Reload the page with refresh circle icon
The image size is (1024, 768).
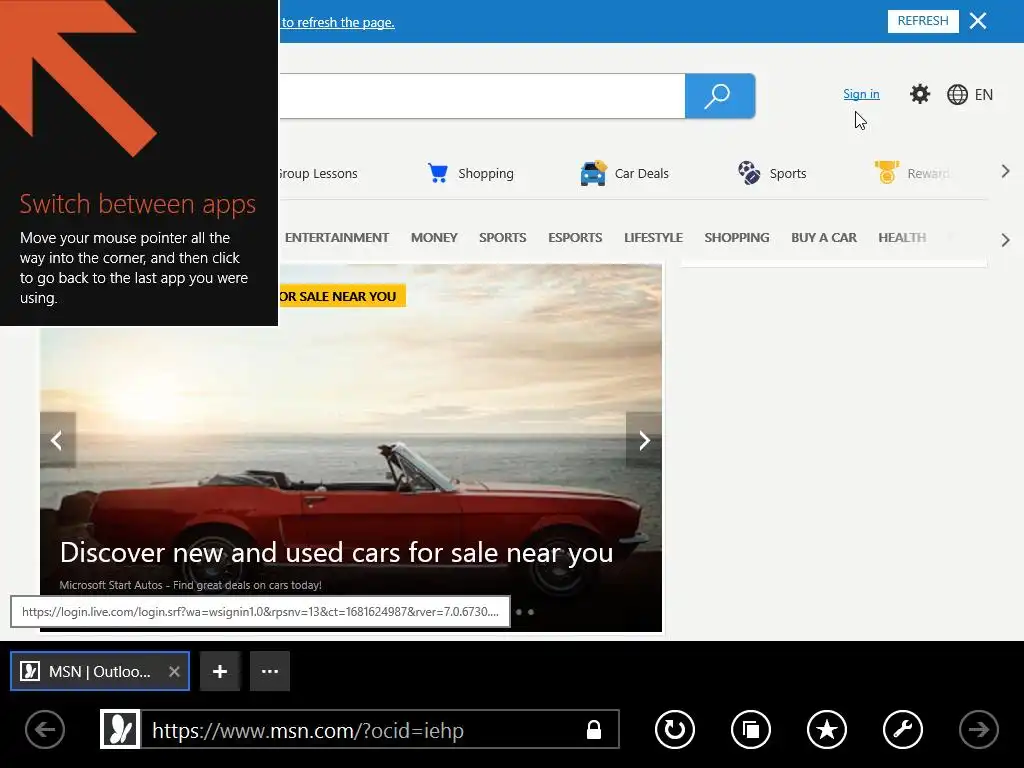coord(675,729)
